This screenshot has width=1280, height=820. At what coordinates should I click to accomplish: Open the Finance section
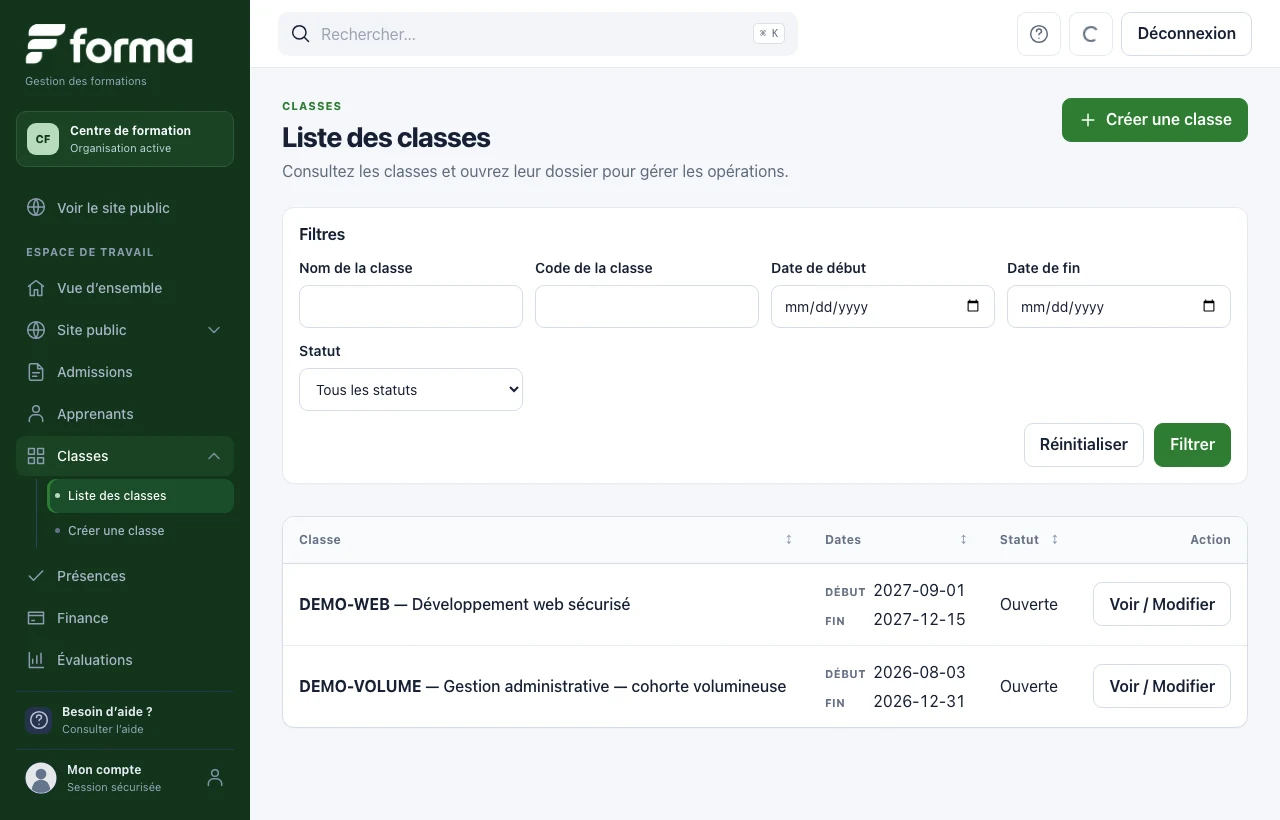click(x=125, y=618)
